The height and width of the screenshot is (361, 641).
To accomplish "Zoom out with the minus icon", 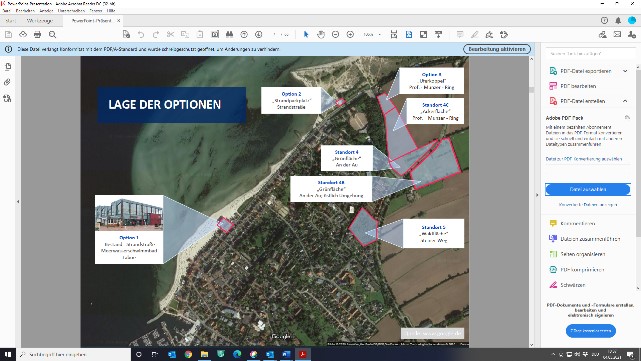I will tap(336, 35).
